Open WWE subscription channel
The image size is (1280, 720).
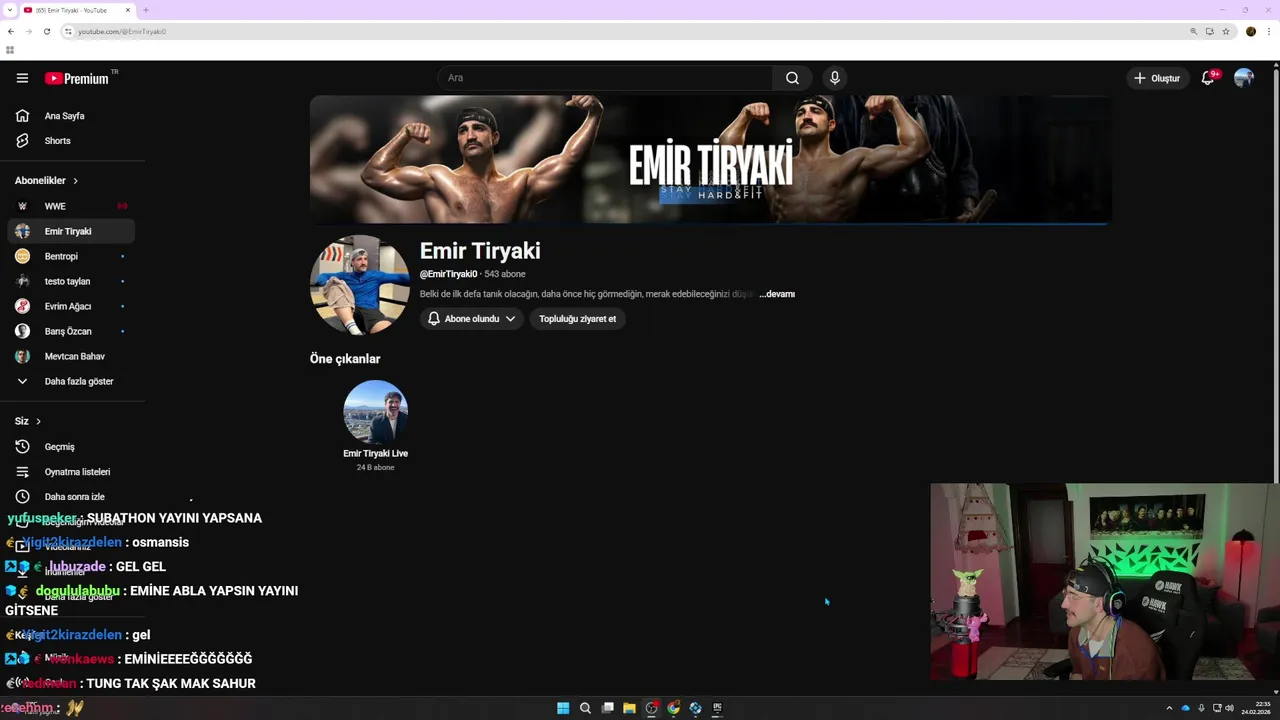[70, 206]
